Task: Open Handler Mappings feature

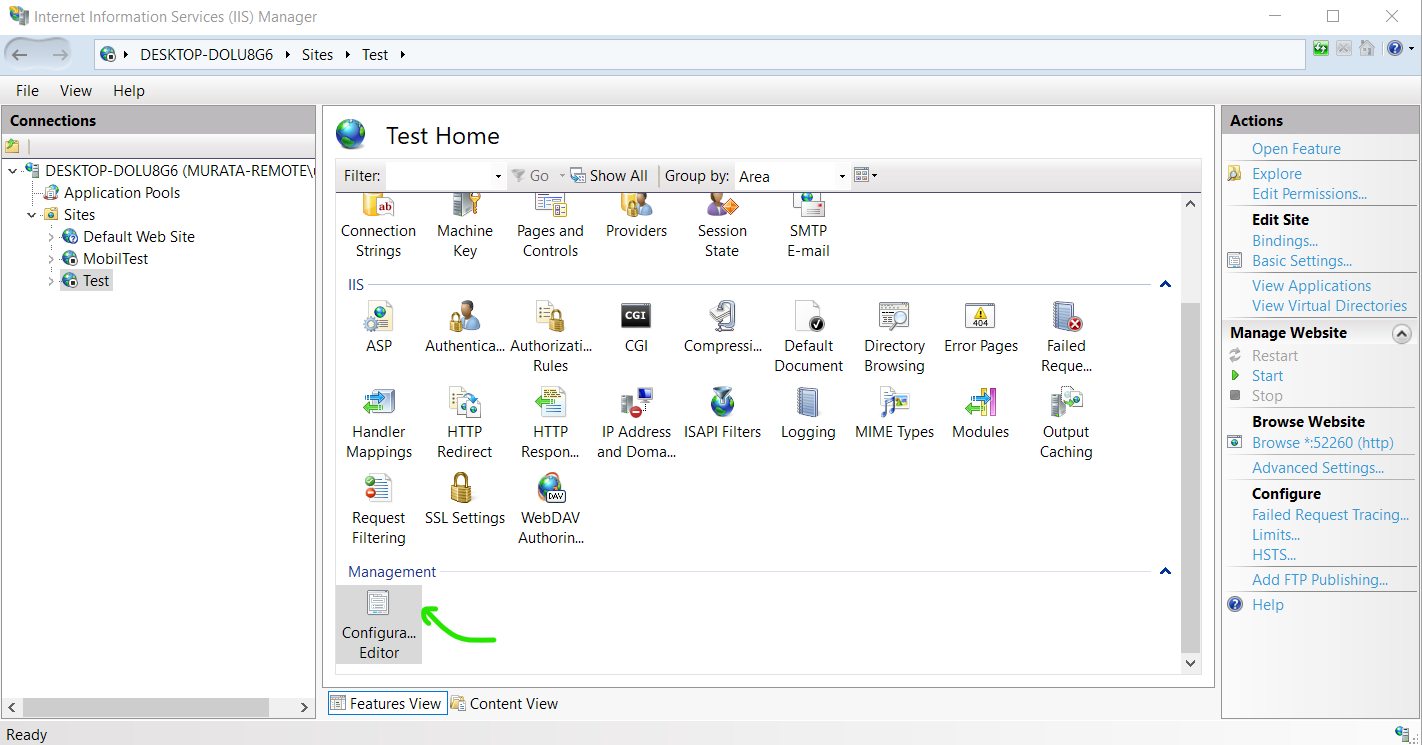Action: tap(379, 423)
